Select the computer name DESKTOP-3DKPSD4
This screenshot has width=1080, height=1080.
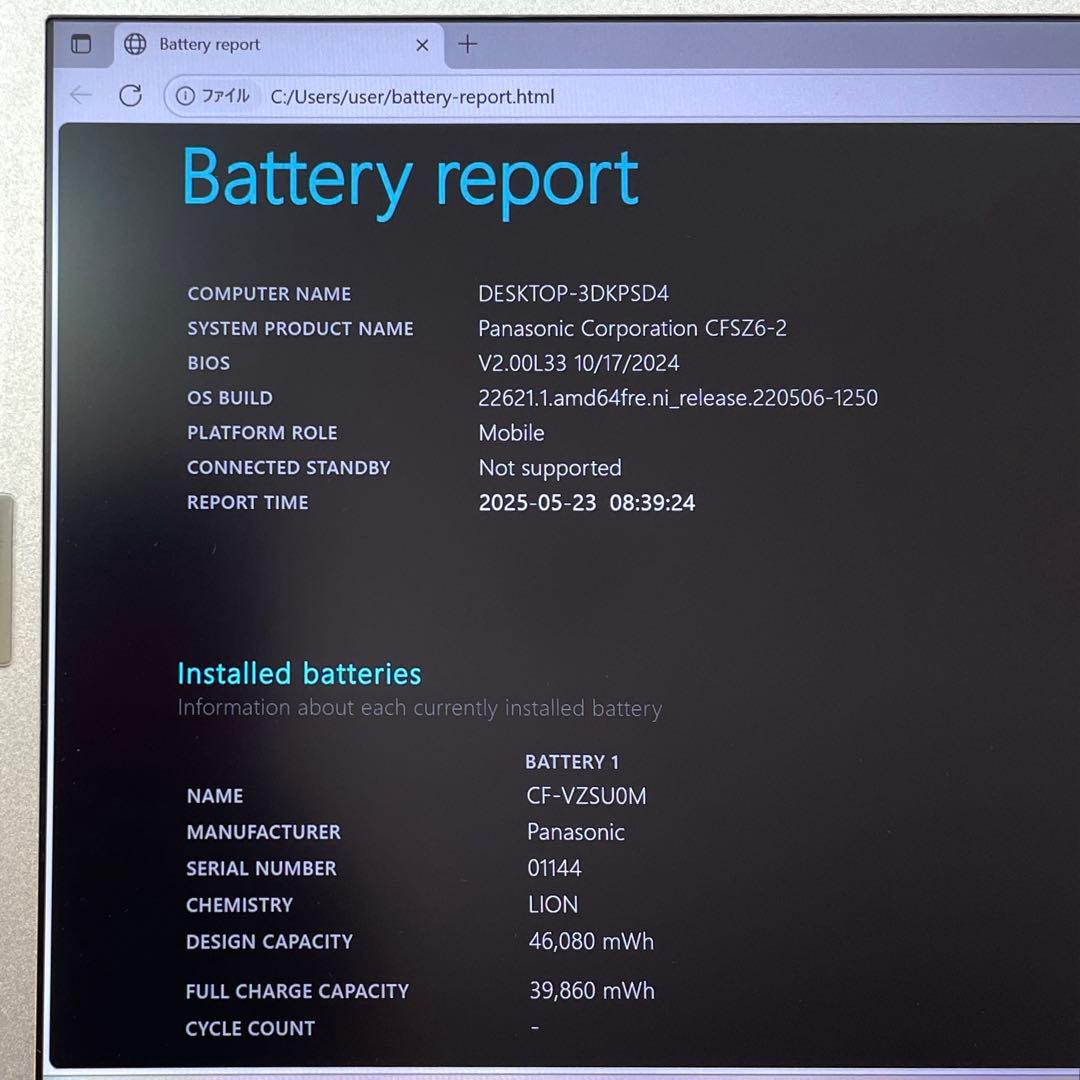coord(573,294)
